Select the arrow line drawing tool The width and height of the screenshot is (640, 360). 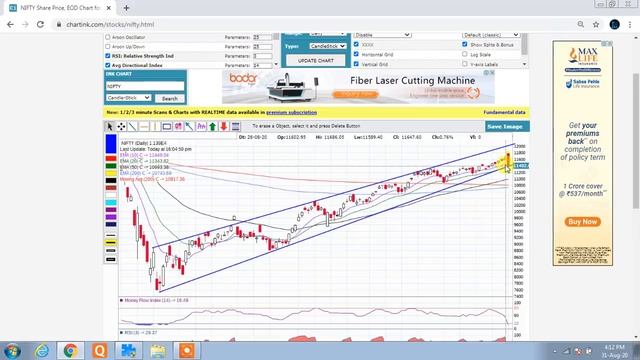[189, 127]
